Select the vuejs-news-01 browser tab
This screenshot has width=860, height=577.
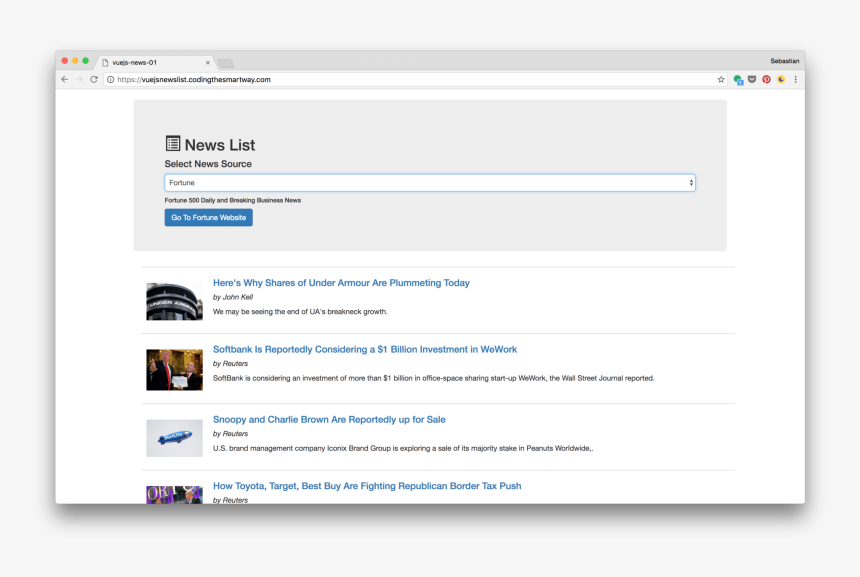pyautogui.click(x=154, y=63)
